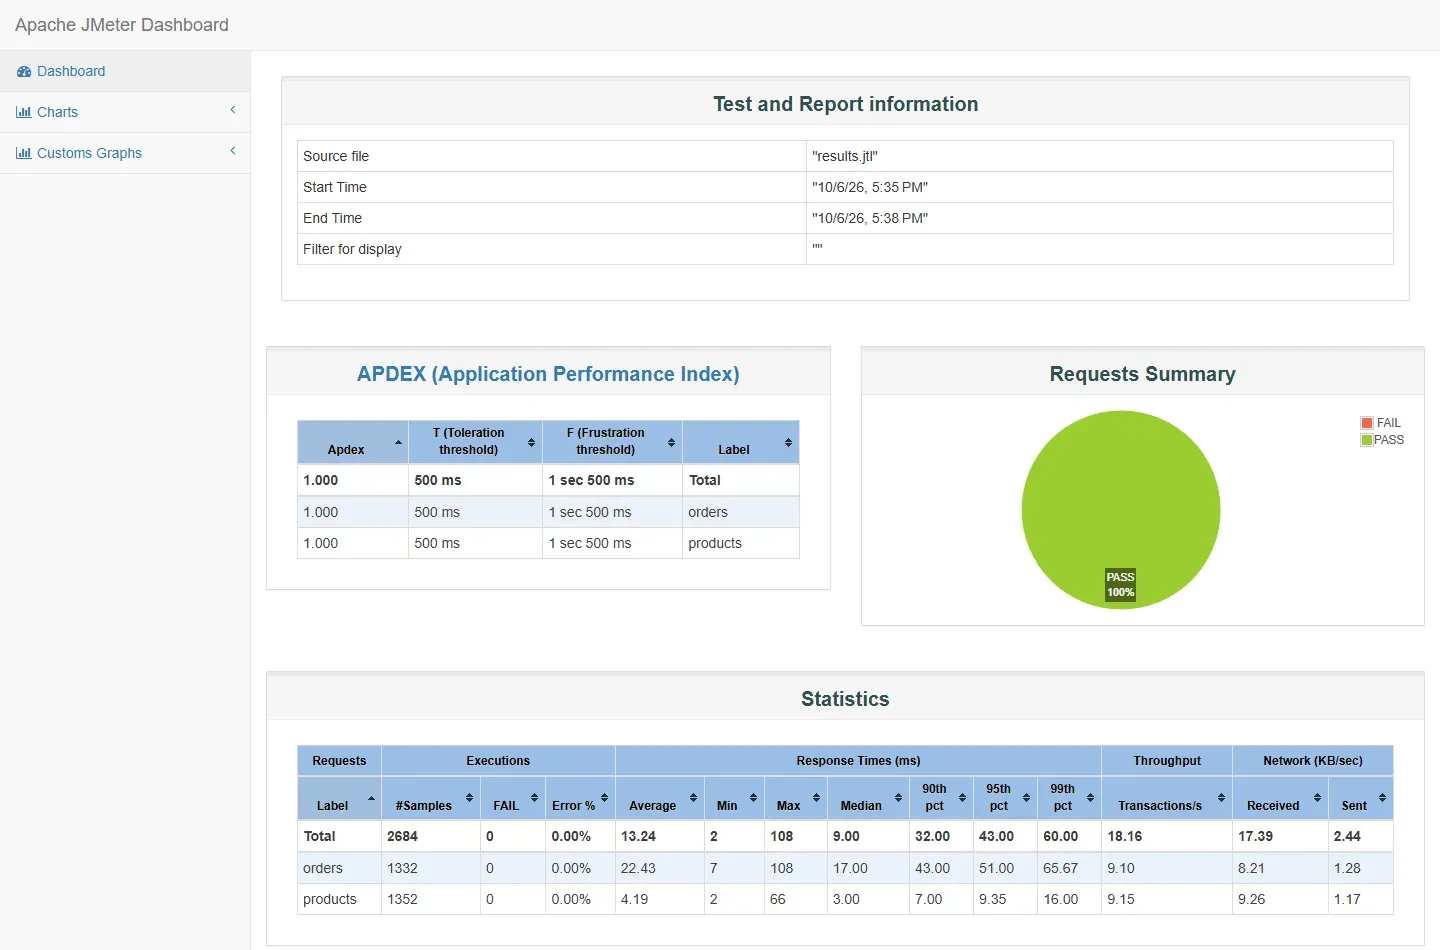Screen dimensions: 1440x950
Task: Click the Total label in APDEX table
Action: tap(705, 480)
